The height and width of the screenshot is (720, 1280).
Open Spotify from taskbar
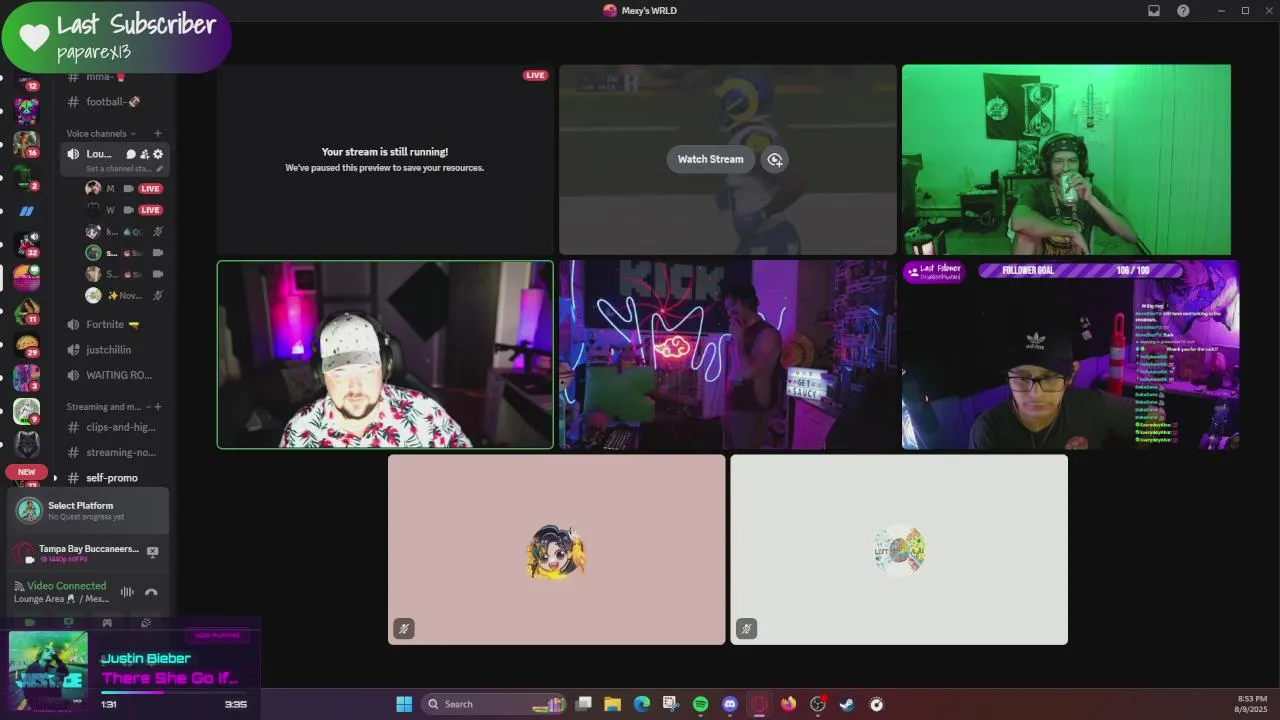(701, 704)
